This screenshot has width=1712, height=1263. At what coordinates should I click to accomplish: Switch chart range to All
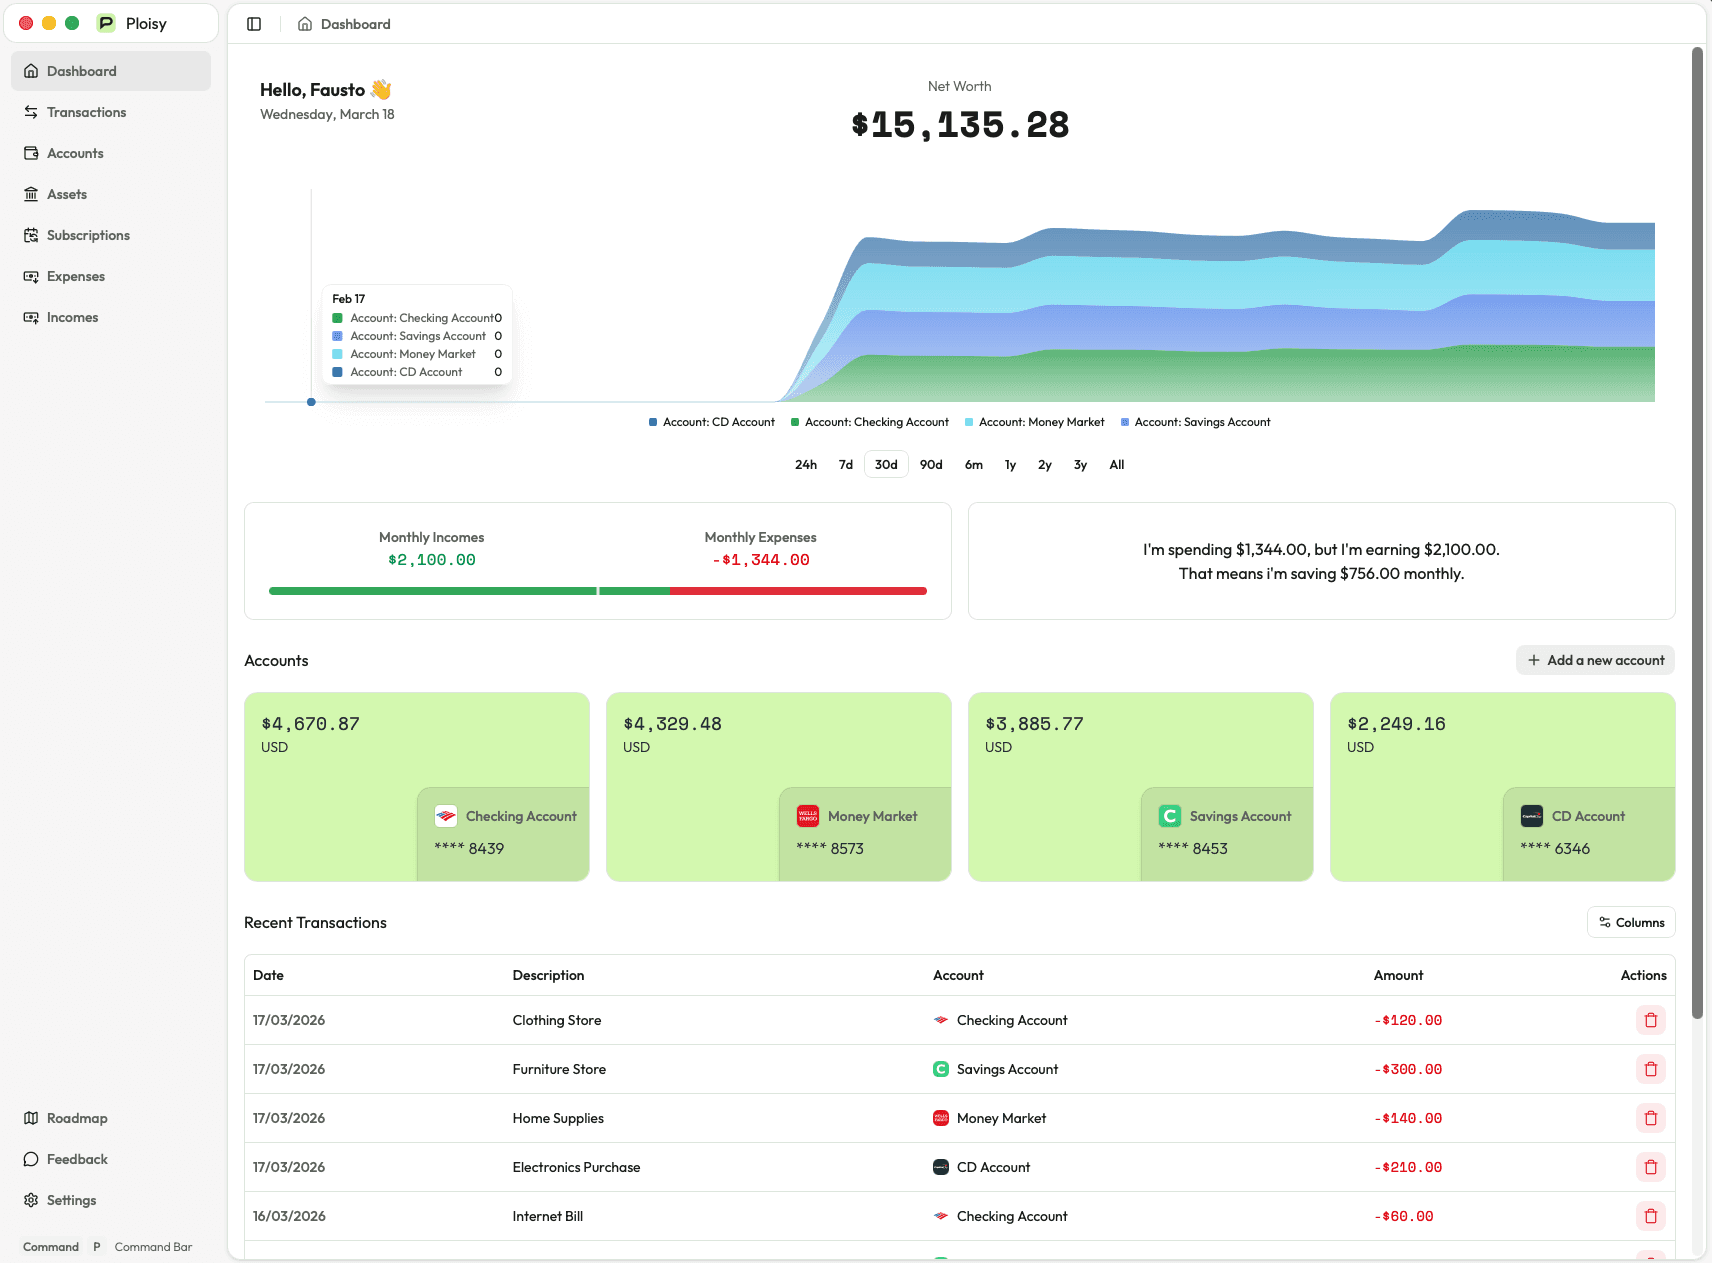click(x=1117, y=465)
